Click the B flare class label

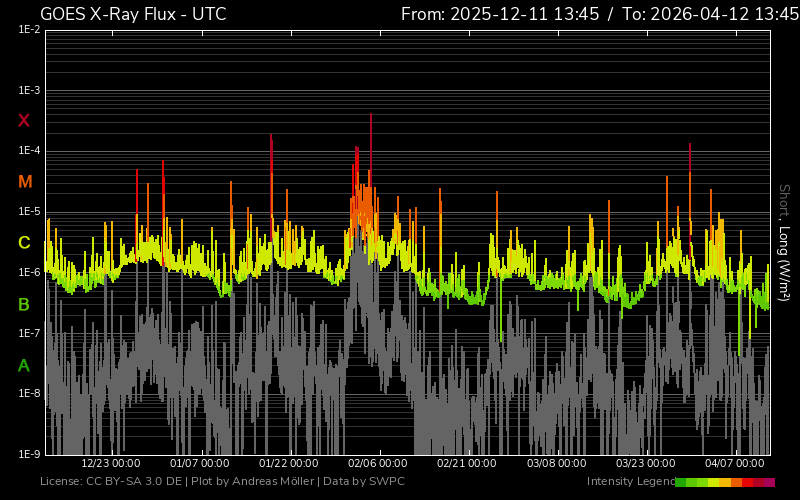pyautogui.click(x=24, y=304)
